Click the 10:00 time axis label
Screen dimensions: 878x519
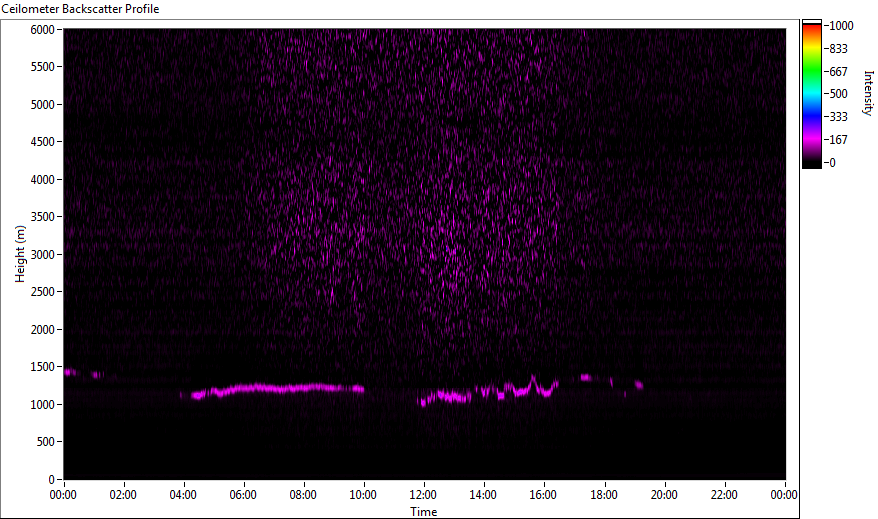point(363,495)
